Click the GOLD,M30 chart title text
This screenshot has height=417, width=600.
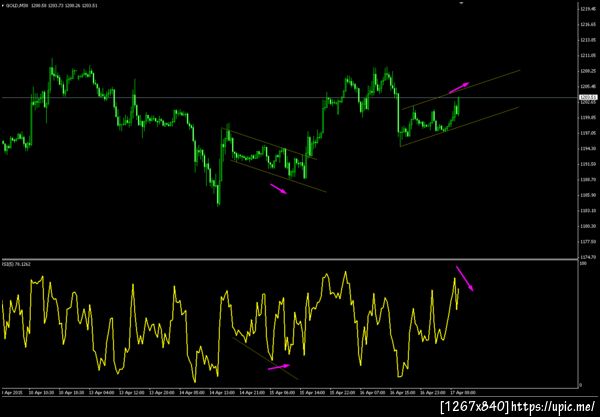click(x=17, y=6)
